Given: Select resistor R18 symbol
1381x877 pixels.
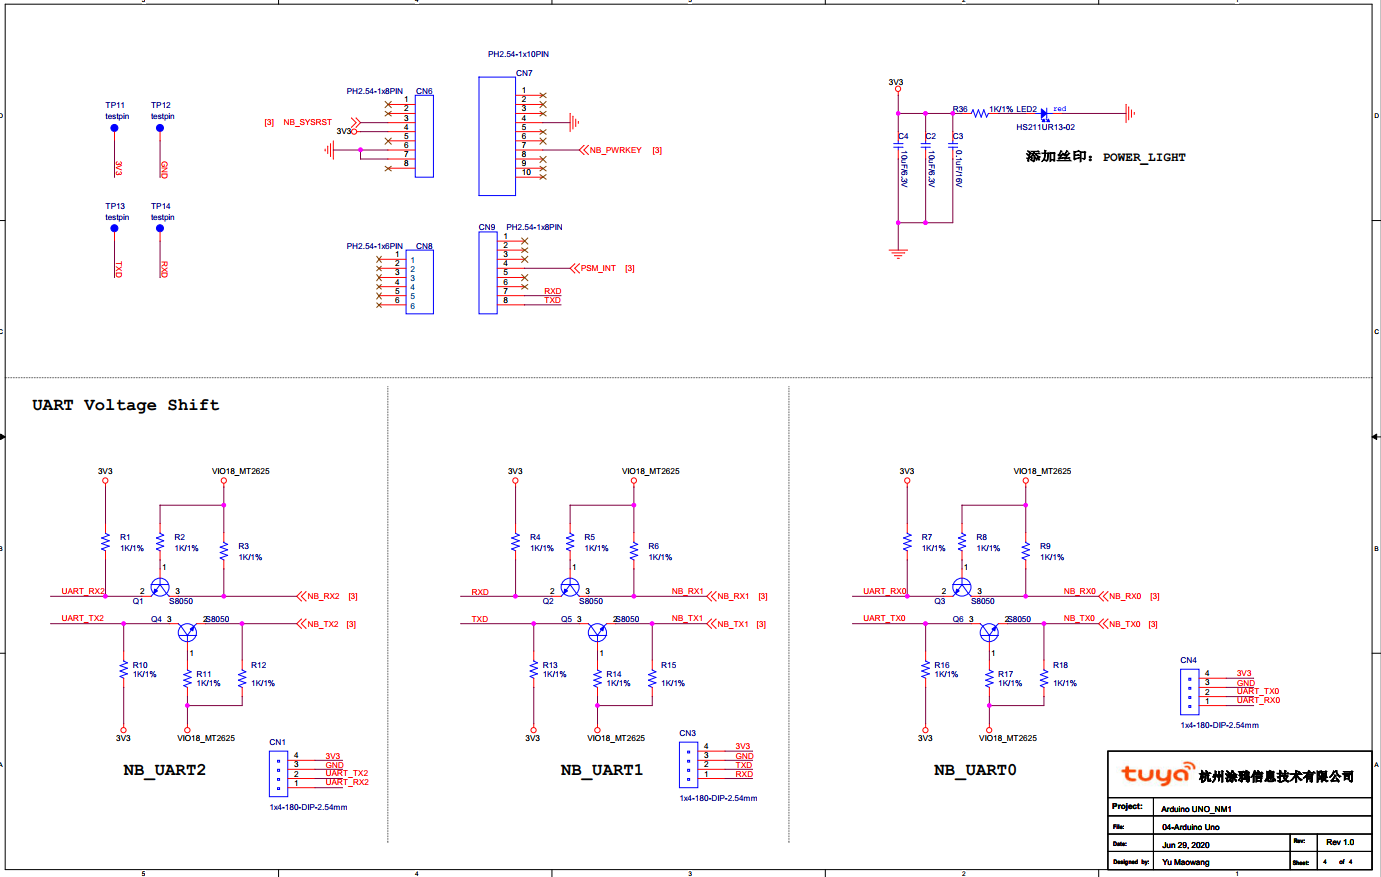Looking at the screenshot, I should (1044, 679).
